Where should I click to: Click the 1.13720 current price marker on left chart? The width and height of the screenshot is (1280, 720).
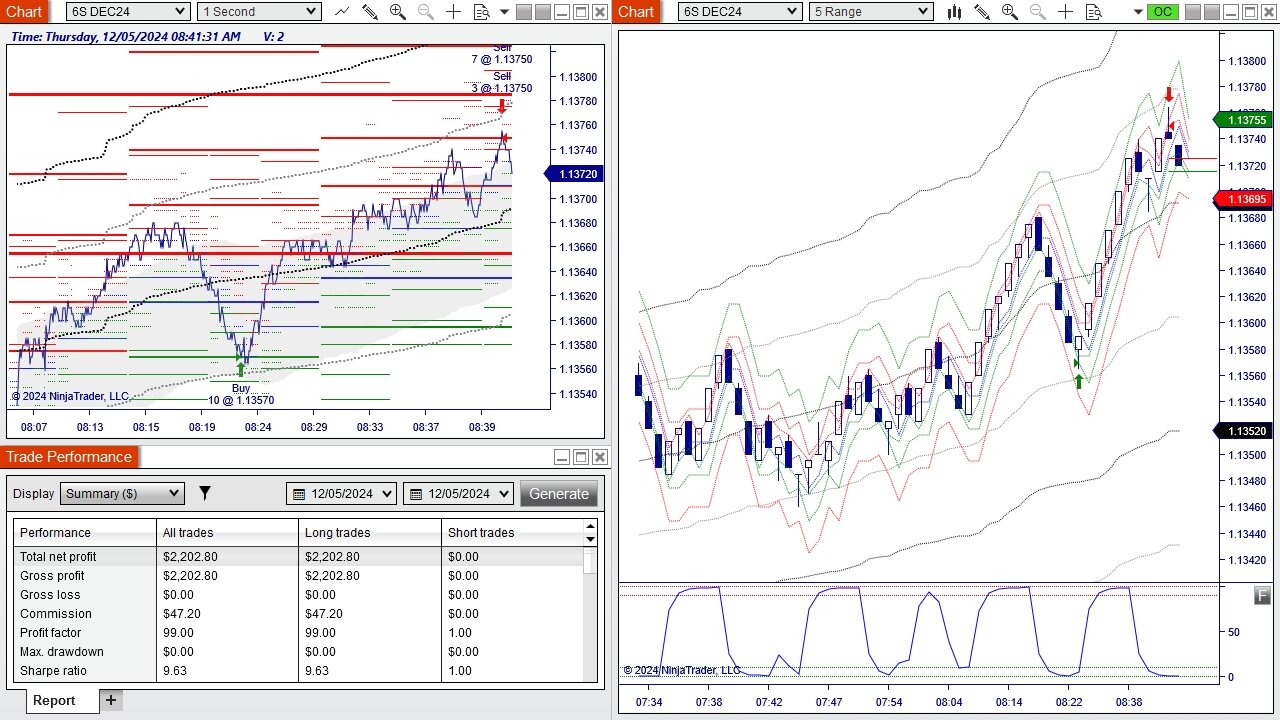pos(574,174)
